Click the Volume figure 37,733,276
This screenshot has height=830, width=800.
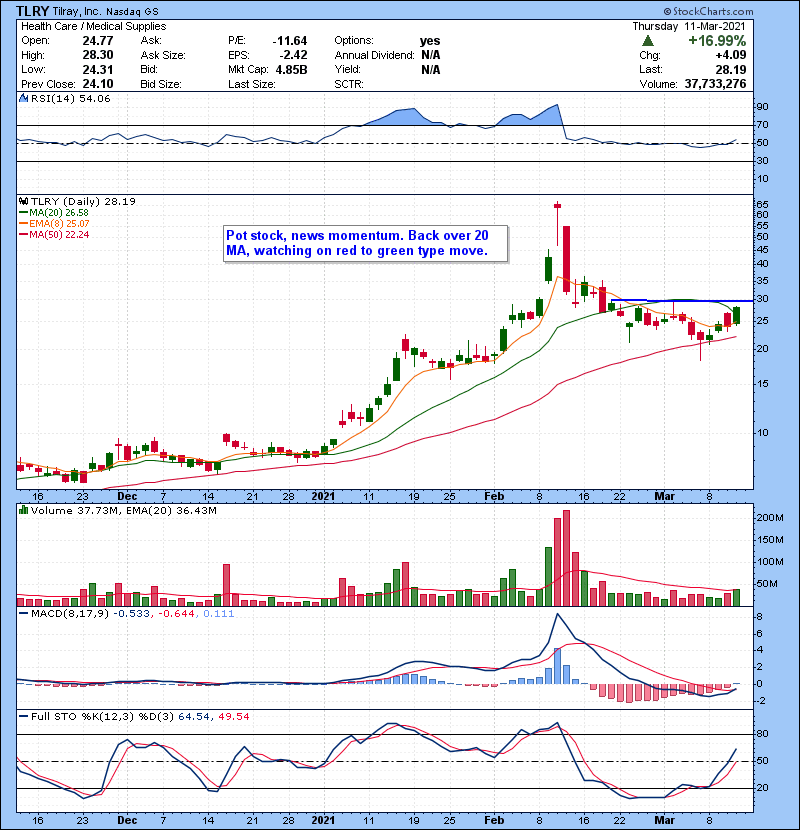tap(715, 84)
